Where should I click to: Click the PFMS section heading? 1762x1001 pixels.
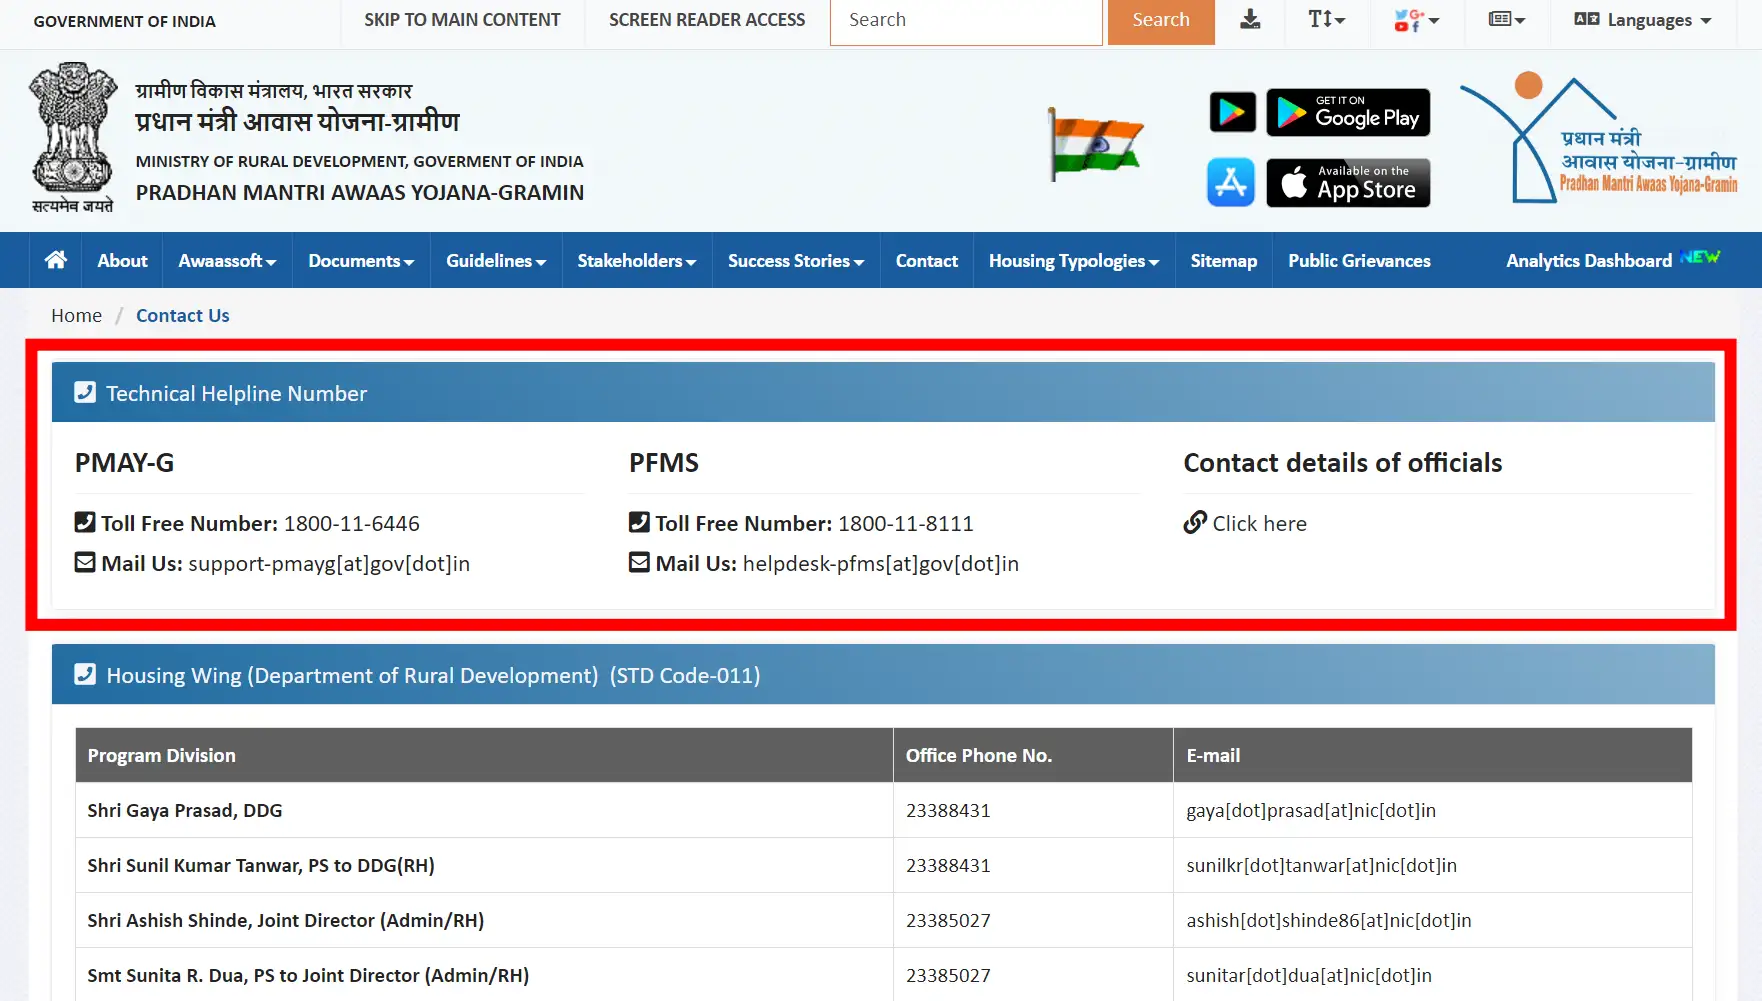[x=664, y=462]
